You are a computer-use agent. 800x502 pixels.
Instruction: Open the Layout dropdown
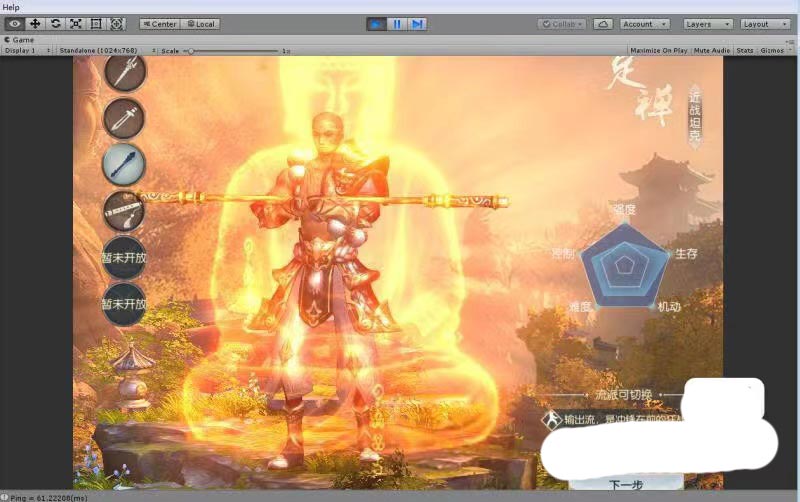pos(765,24)
